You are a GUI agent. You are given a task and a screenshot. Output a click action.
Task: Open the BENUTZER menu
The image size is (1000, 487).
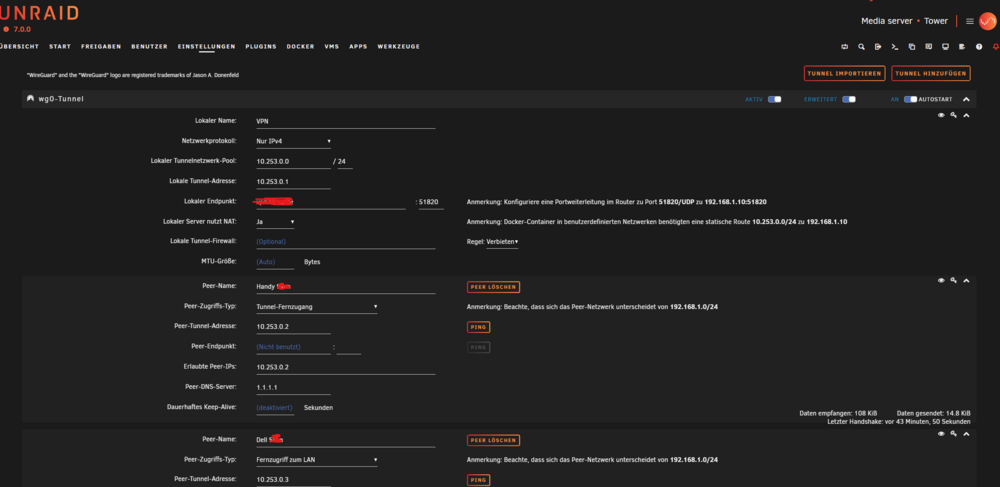point(149,47)
